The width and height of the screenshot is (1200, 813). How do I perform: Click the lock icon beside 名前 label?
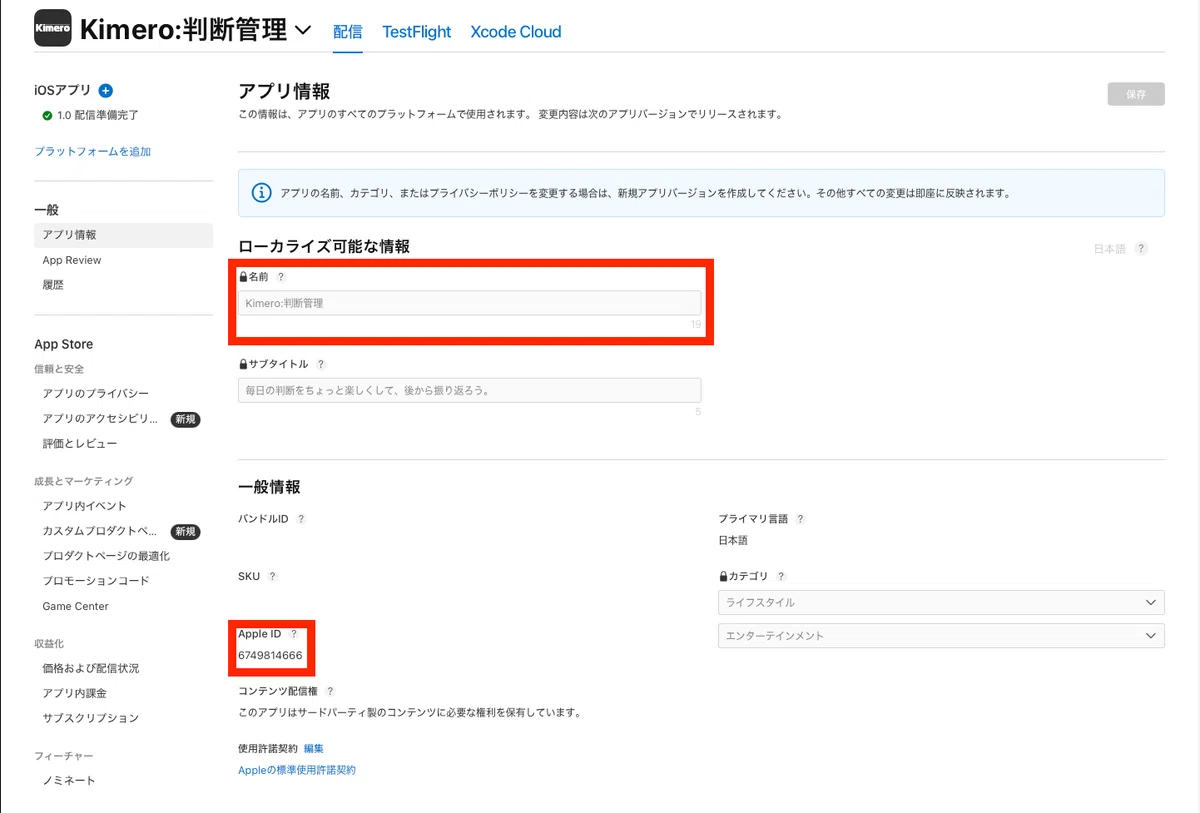[243, 276]
